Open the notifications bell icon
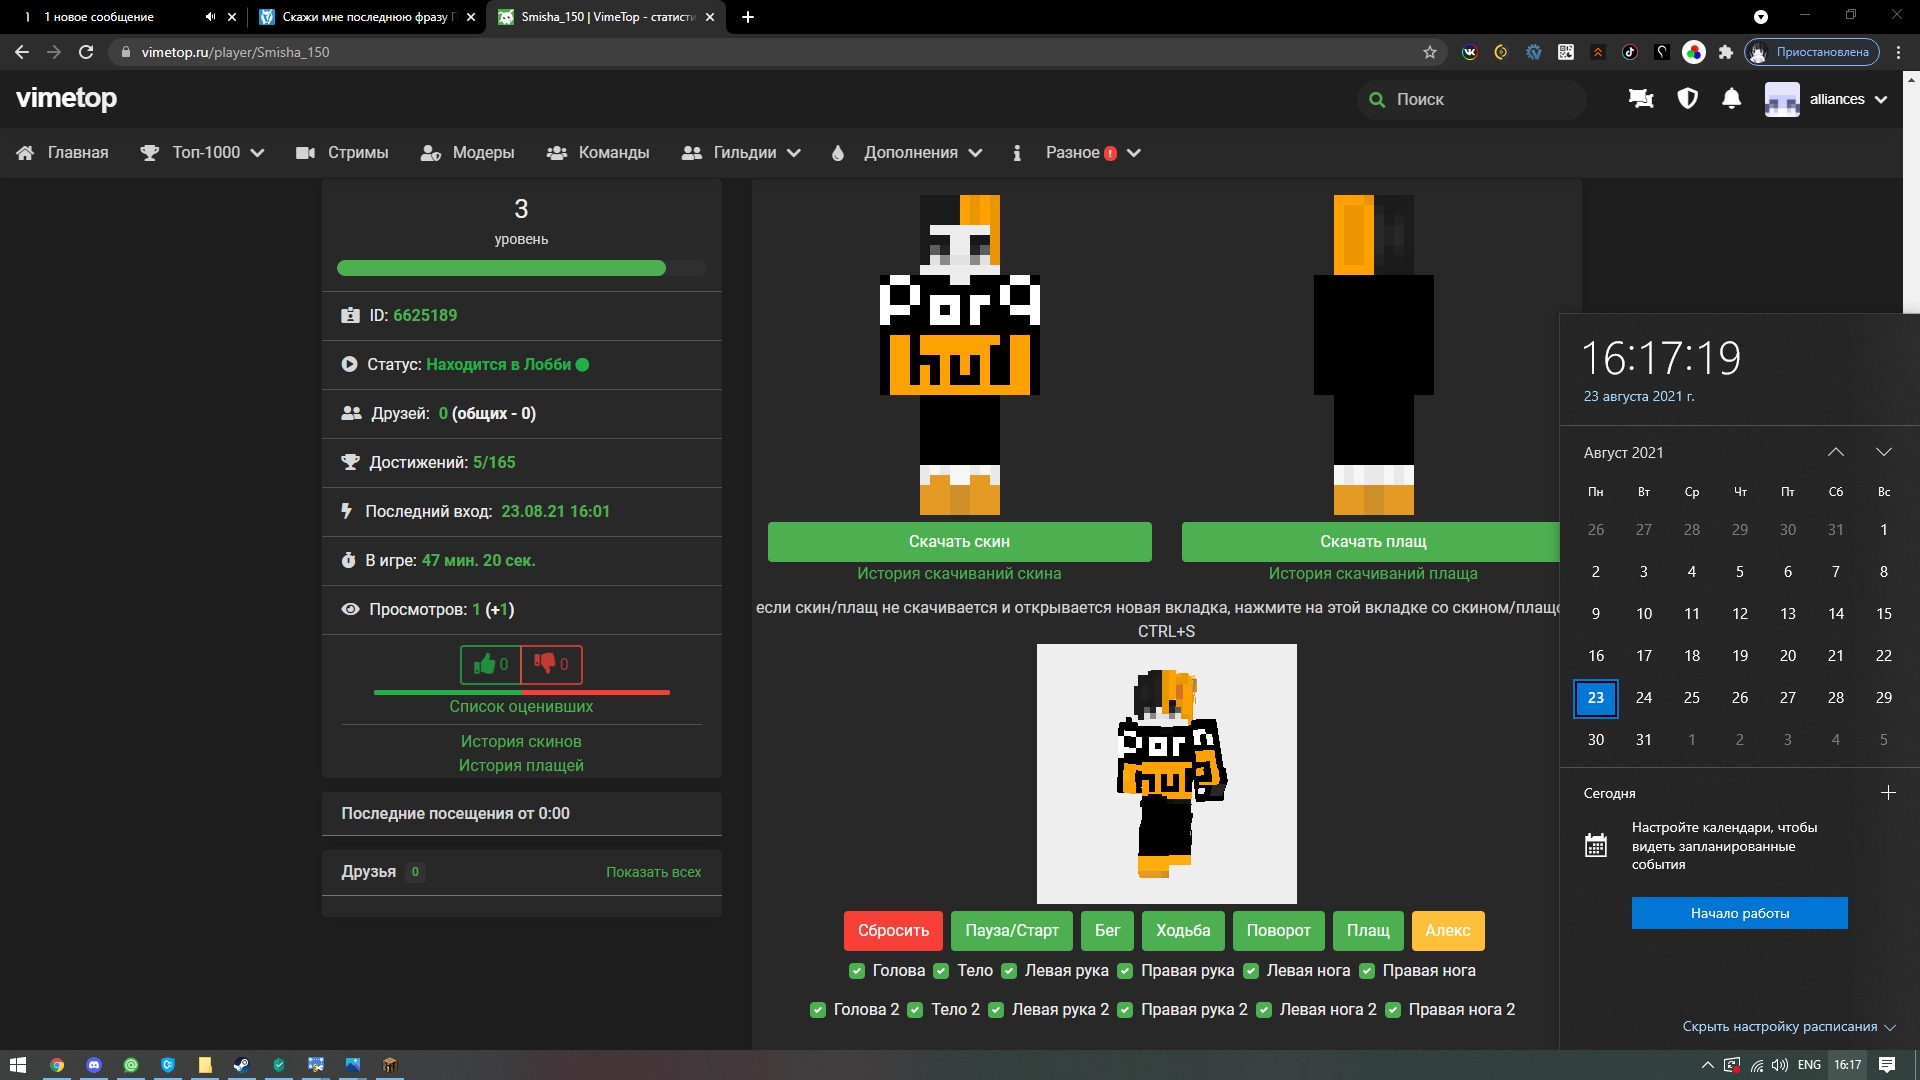 [1732, 99]
